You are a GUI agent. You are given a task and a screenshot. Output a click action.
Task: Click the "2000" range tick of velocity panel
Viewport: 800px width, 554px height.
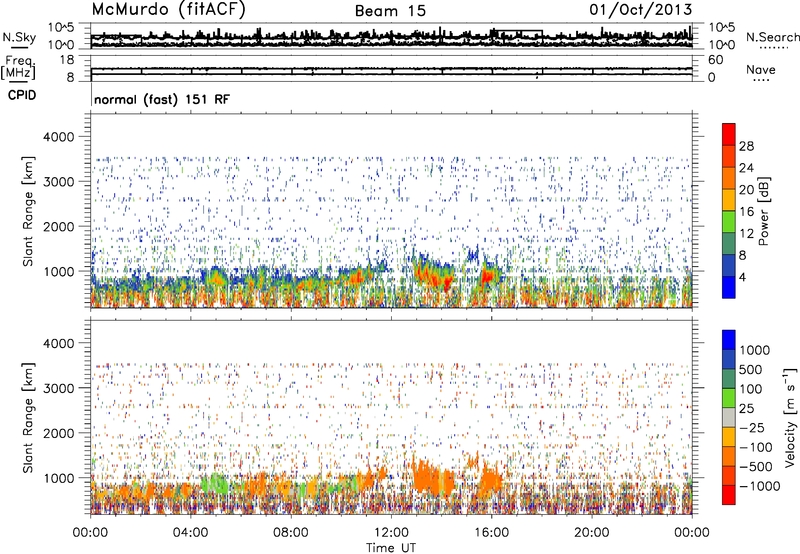(59, 433)
